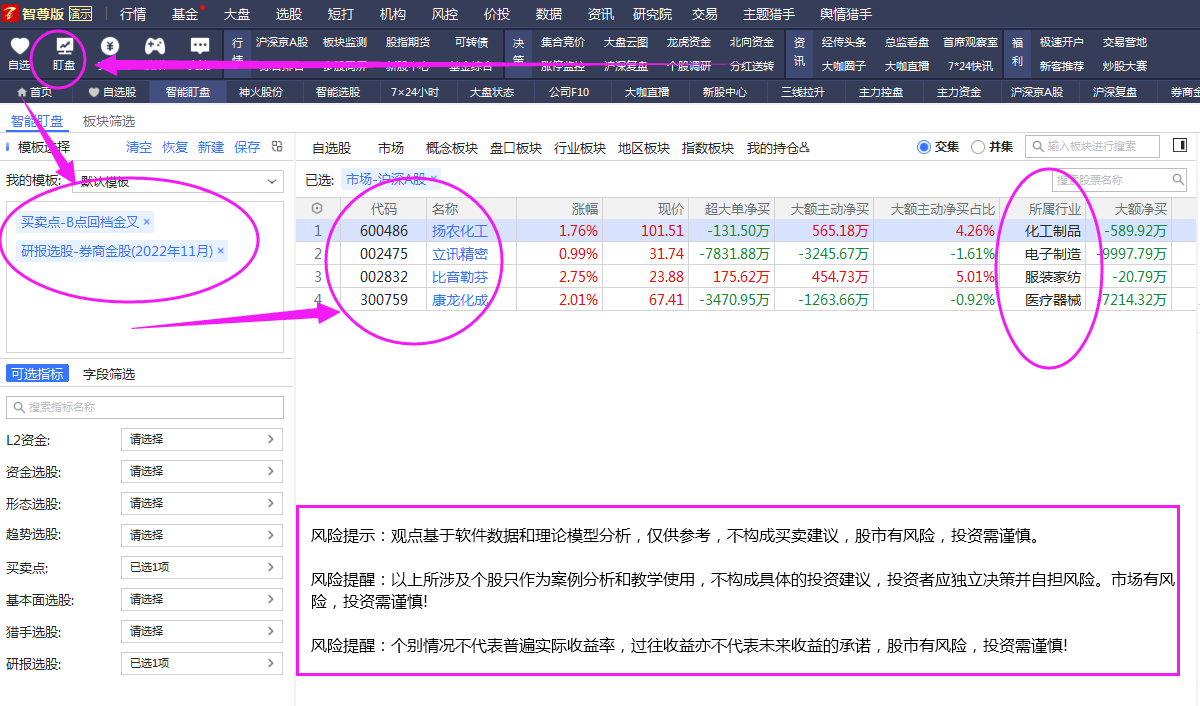The height and width of the screenshot is (706, 1200).
Task: Switch to the 主力控盘 page tab
Action: click(x=881, y=92)
